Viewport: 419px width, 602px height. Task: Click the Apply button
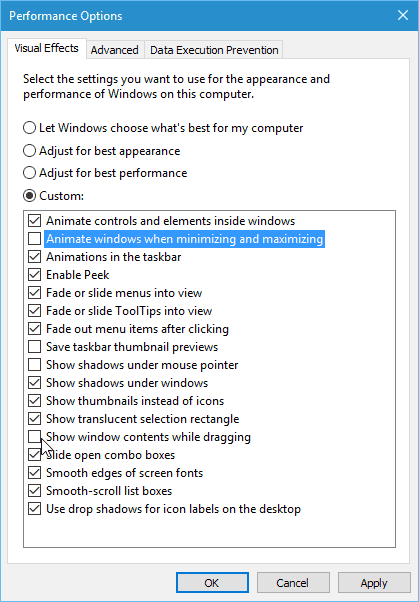click(374, 583)
